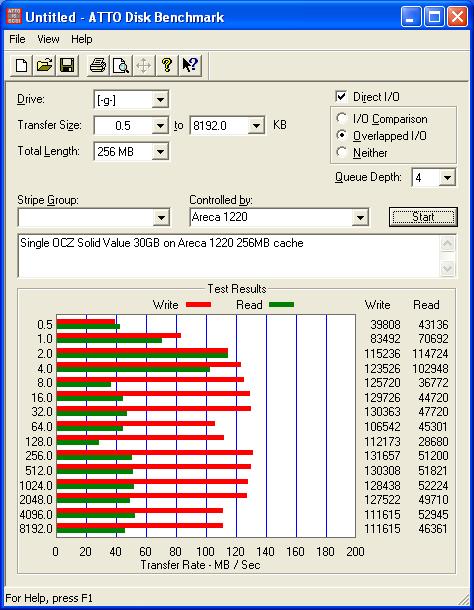Expand the Drive dropdown showing [-g-]

tap(160, 100)
